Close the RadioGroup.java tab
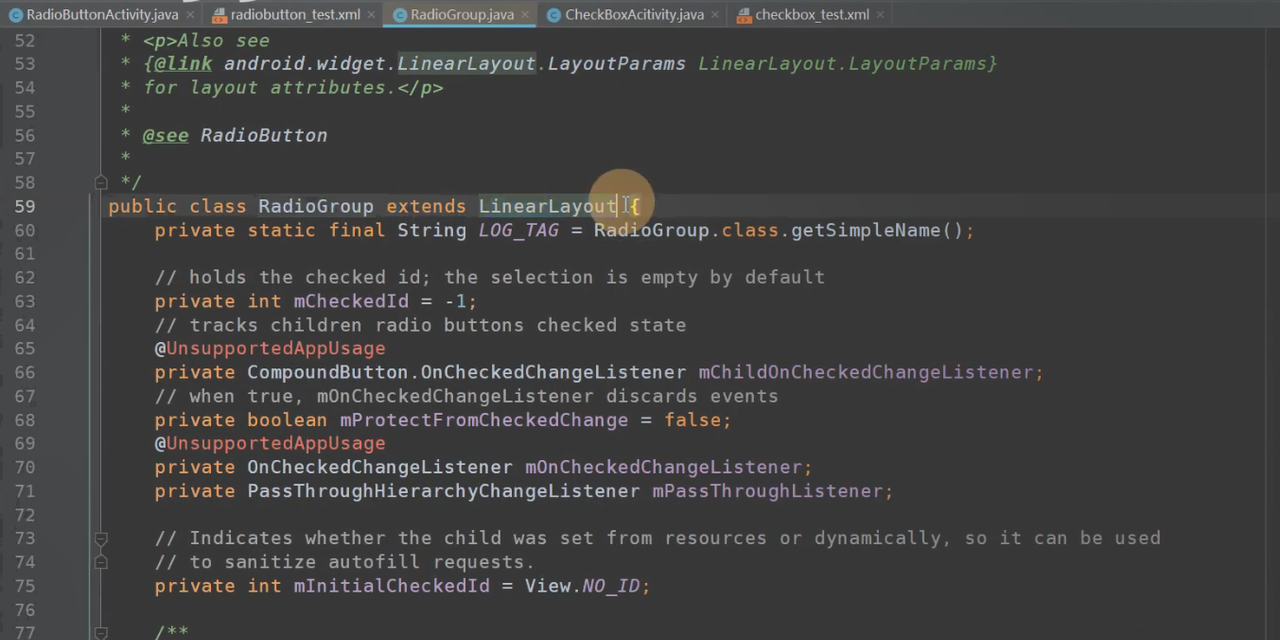 point(526,14)
